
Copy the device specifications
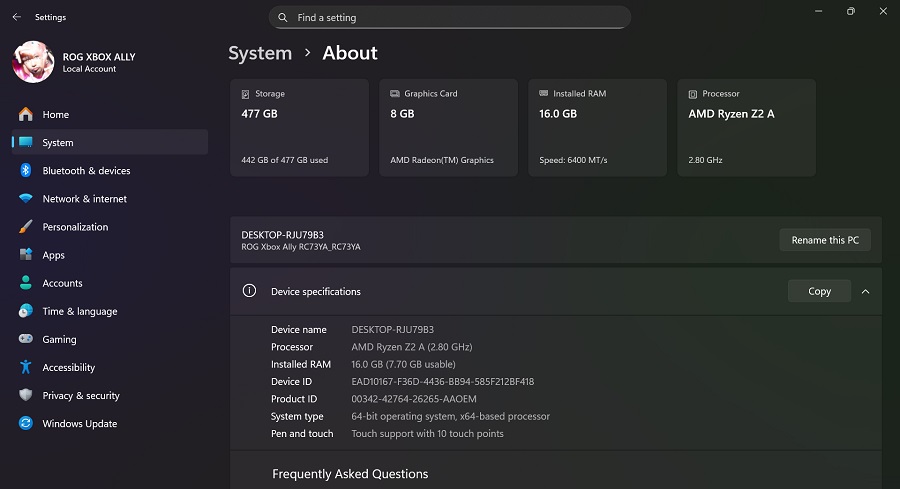tap(819, 291)
